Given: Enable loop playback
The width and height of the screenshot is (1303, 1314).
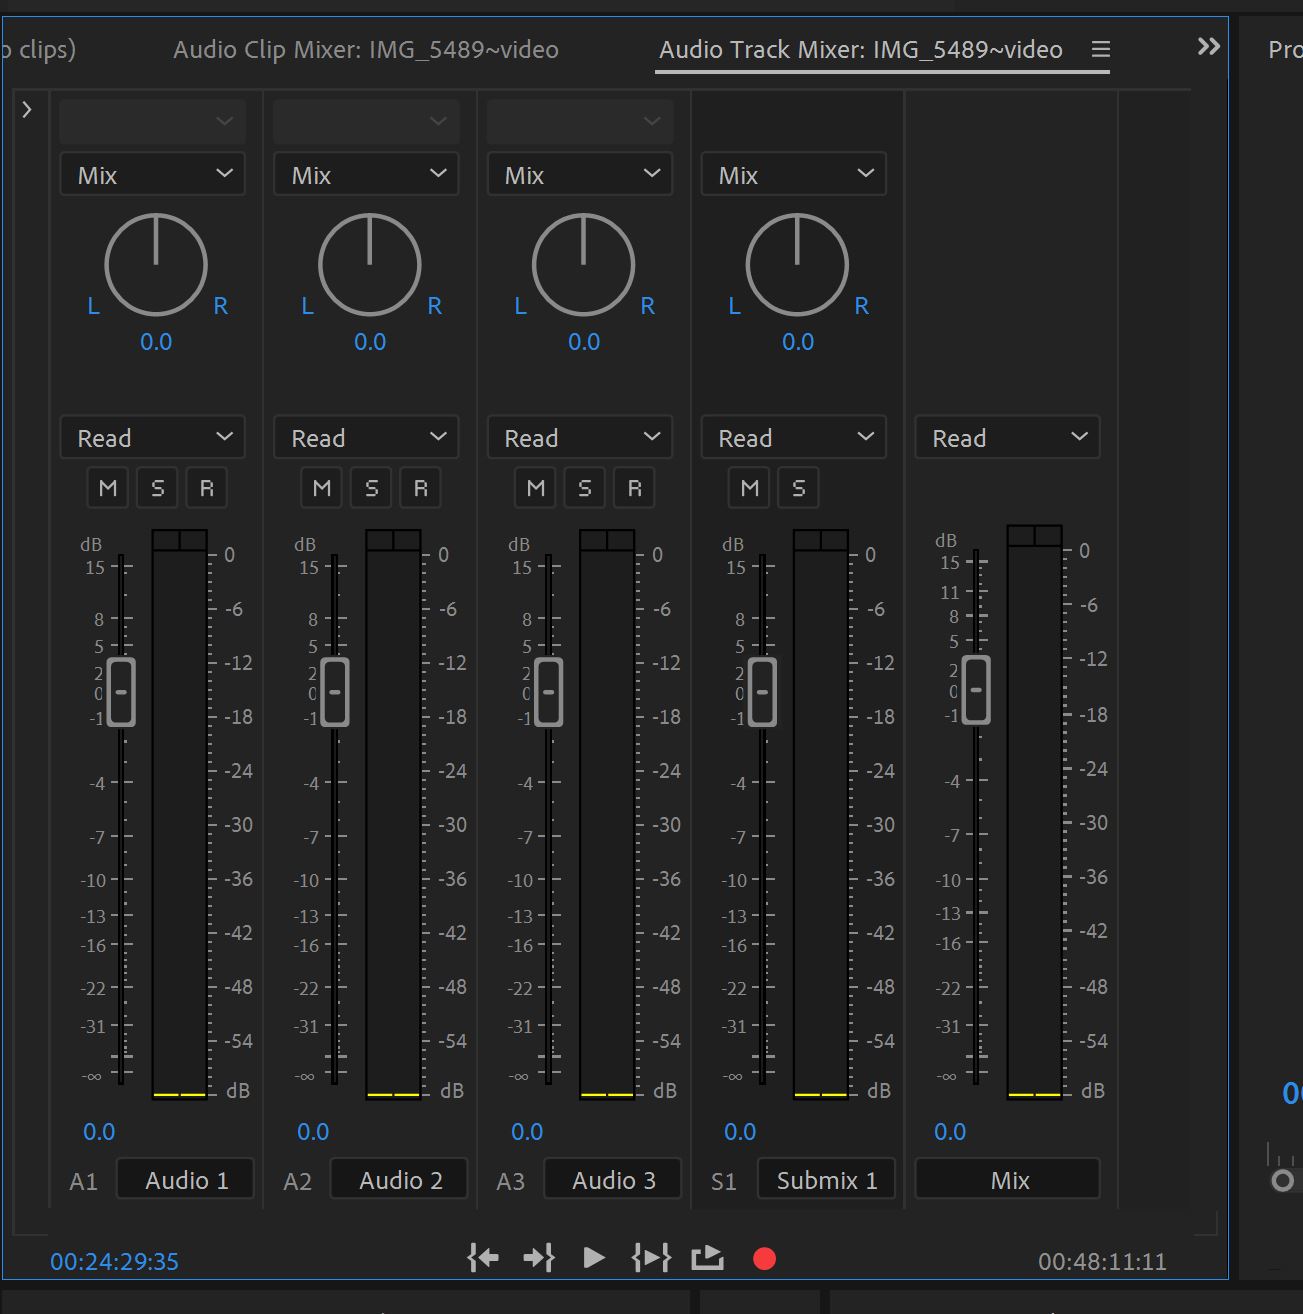Looking at the screenshot, I should pyautogui.click(x=707, y=1258).
